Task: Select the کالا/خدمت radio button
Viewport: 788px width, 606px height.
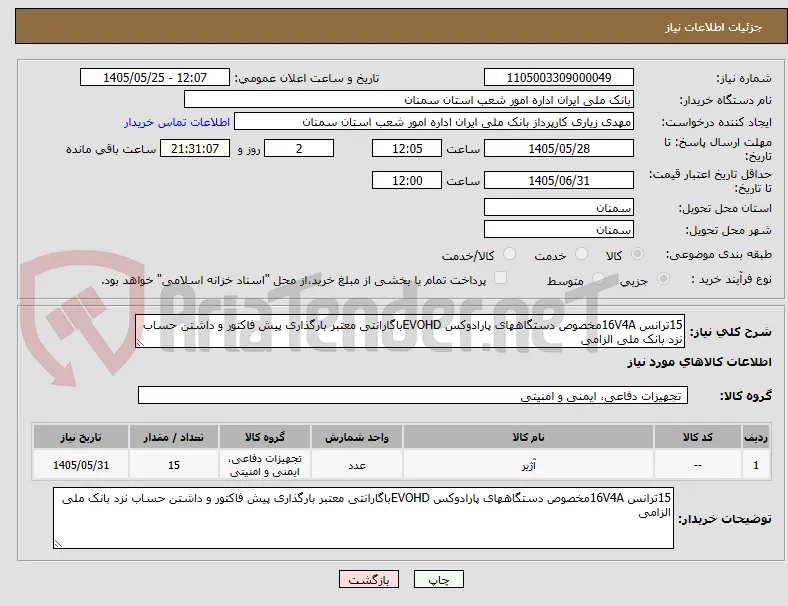Action: click(510, 254)
